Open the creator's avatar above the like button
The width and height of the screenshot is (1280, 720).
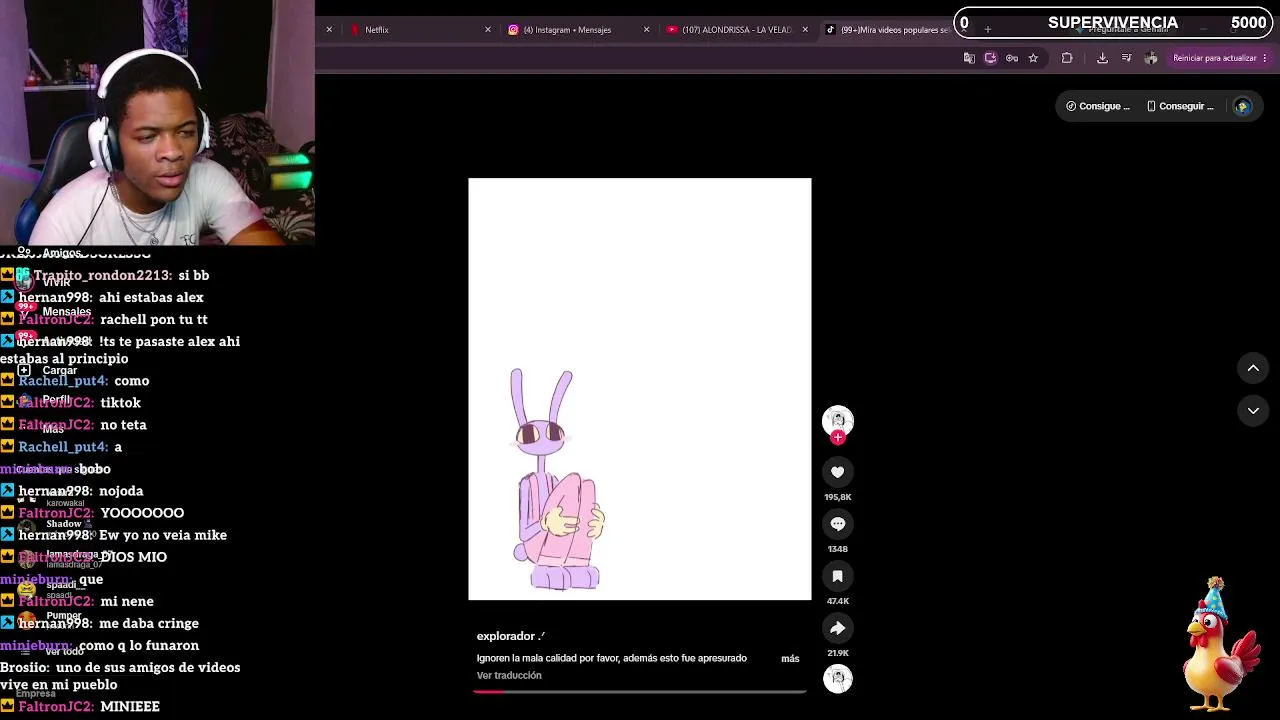click(x=838, y=420)
